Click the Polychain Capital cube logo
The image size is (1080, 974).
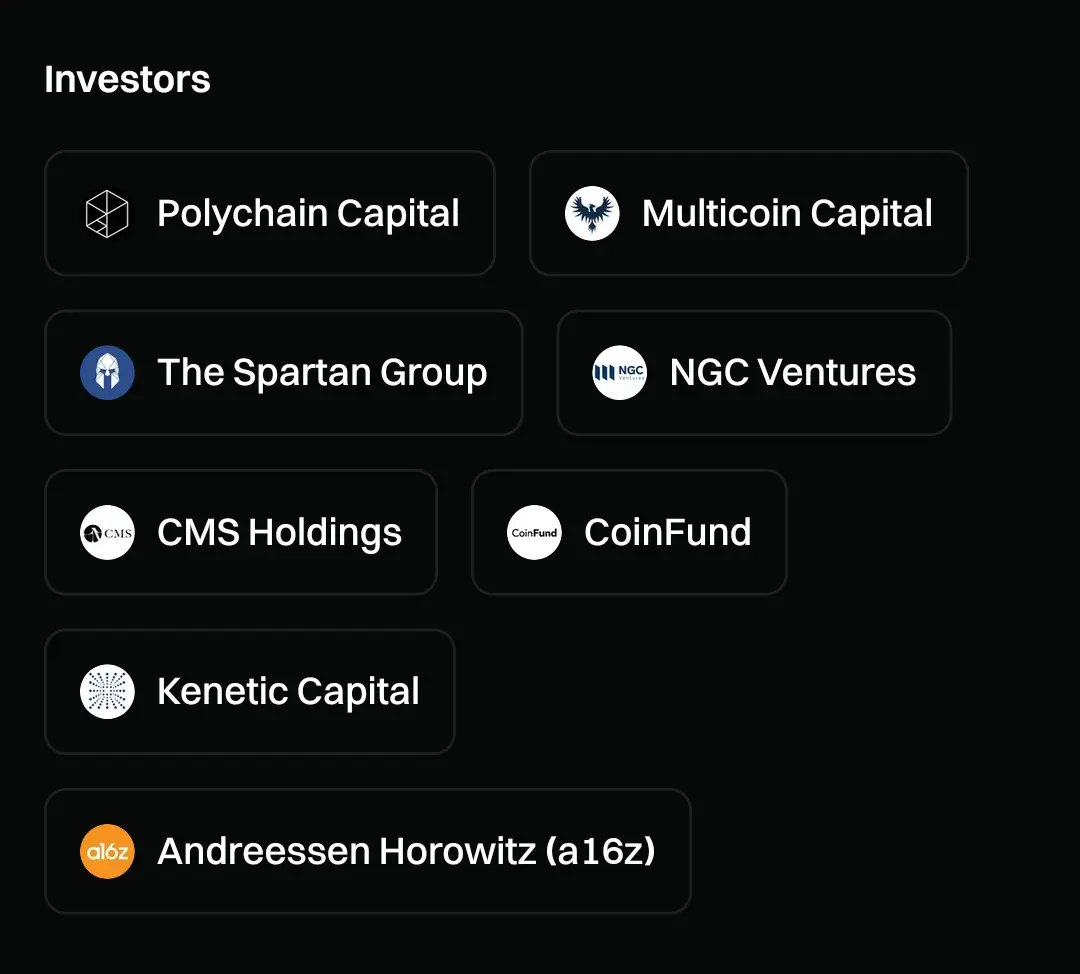pyautogui.click(x=107, y=214)
